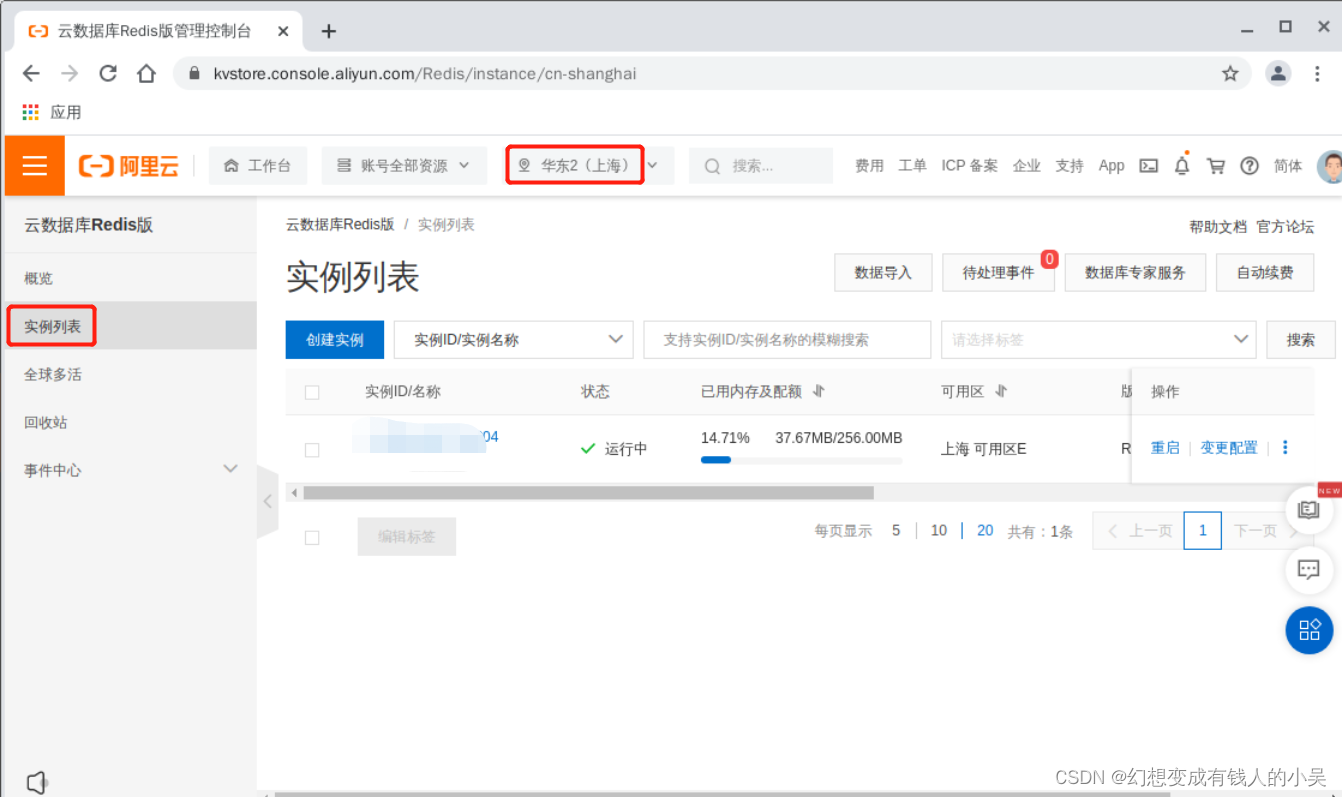Open the 请选择标签 tag dropdown
This screenshot has height=797, width=1342.
point(1099,340)
